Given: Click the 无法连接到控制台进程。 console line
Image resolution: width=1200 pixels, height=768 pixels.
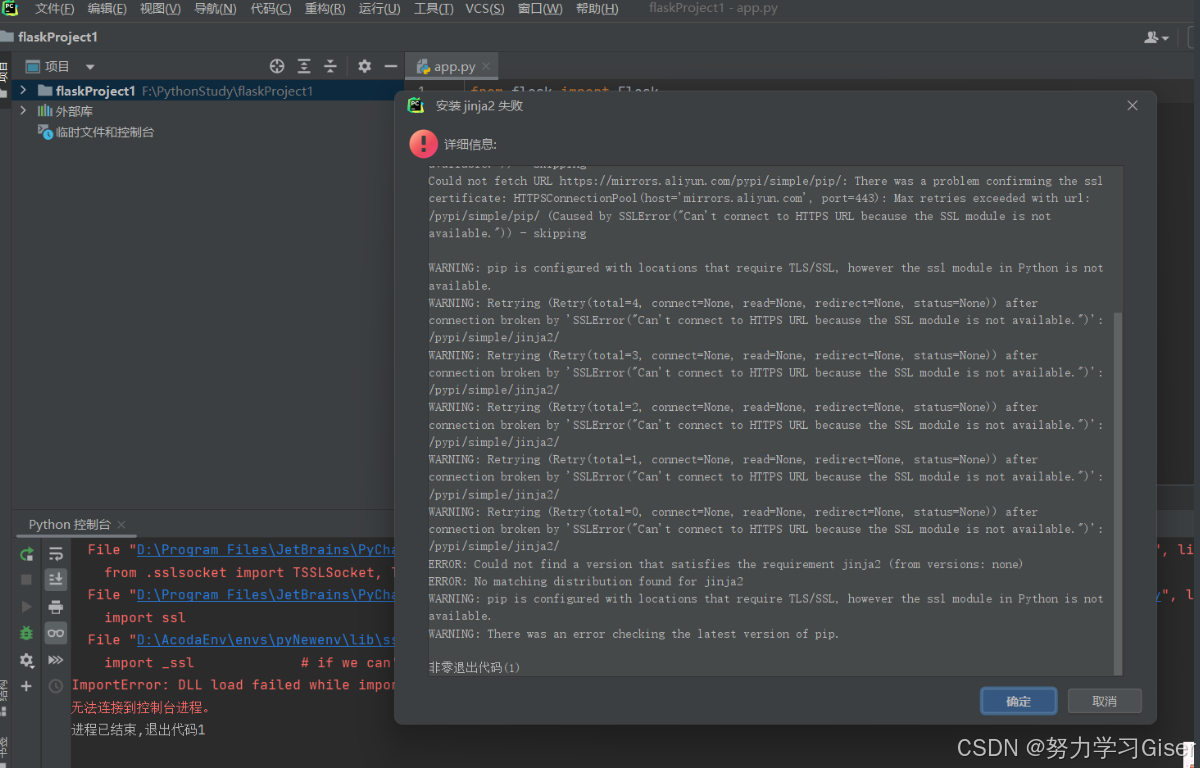Looking at the screenshot, I should (141, 708).
